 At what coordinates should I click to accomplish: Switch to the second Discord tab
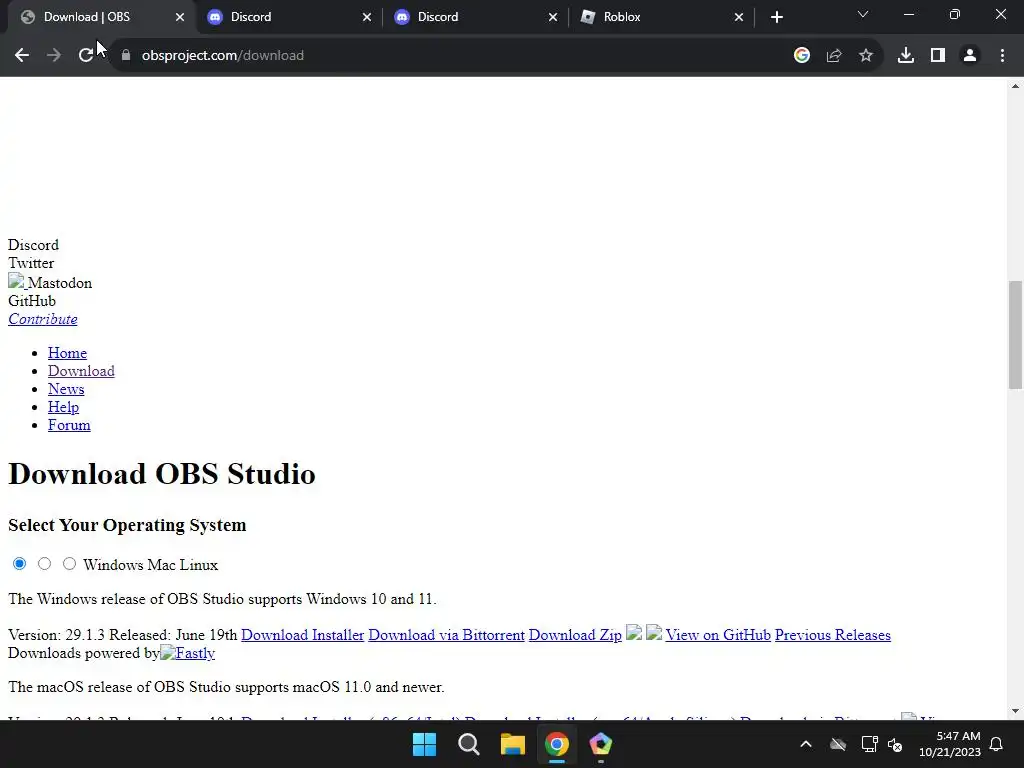pyautogui.click(x=475, y=17)
